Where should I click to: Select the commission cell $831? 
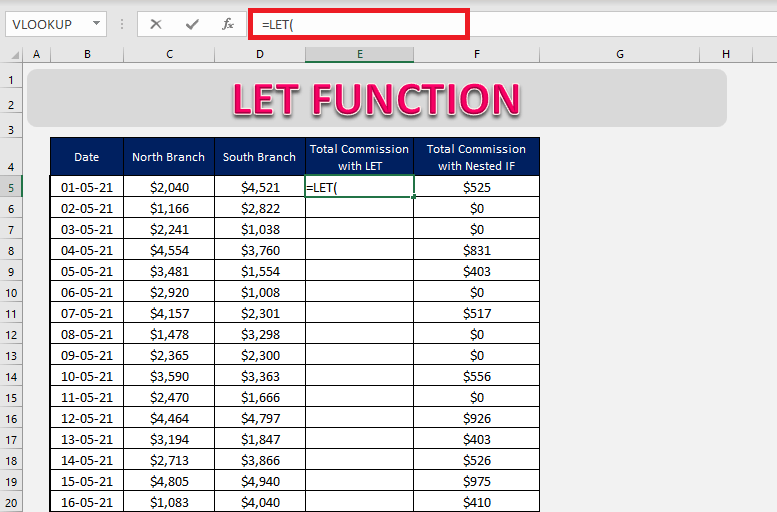[x=477, y=250]
